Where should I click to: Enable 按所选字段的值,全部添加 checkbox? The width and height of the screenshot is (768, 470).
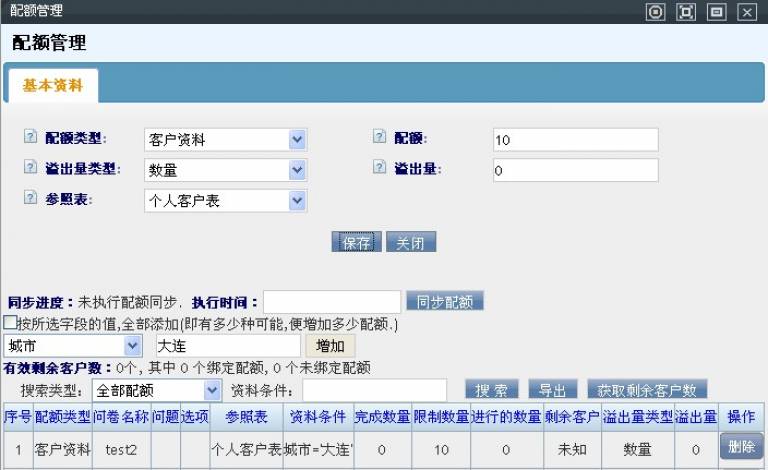tap(10, 324)
